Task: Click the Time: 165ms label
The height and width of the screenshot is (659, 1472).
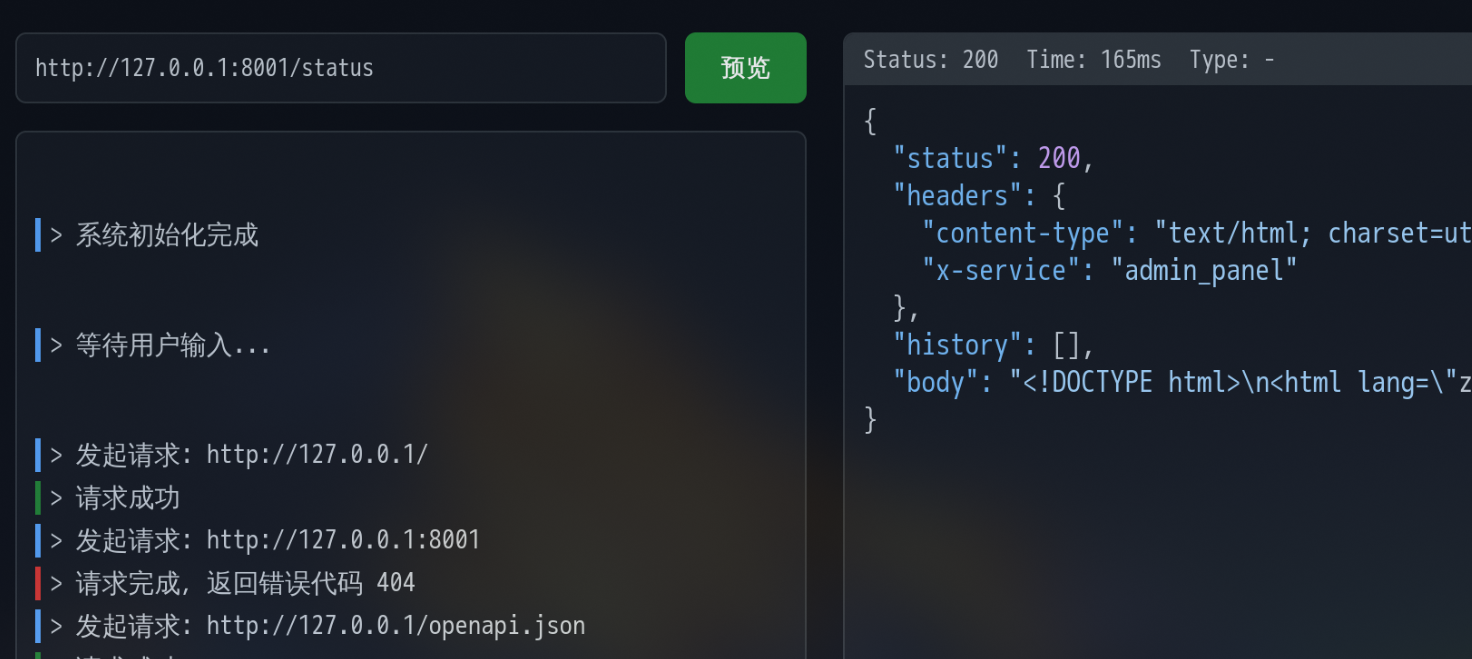Action: tap(1094, 60)
